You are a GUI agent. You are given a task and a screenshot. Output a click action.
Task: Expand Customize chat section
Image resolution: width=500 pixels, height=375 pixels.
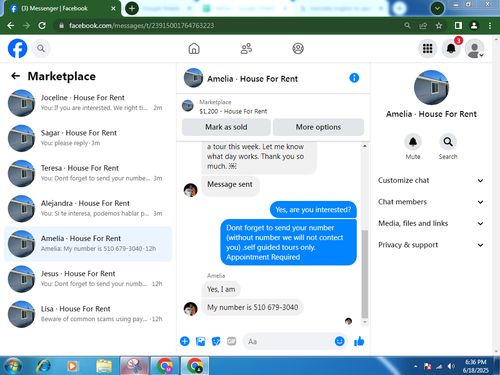click(x=431, y=180)
